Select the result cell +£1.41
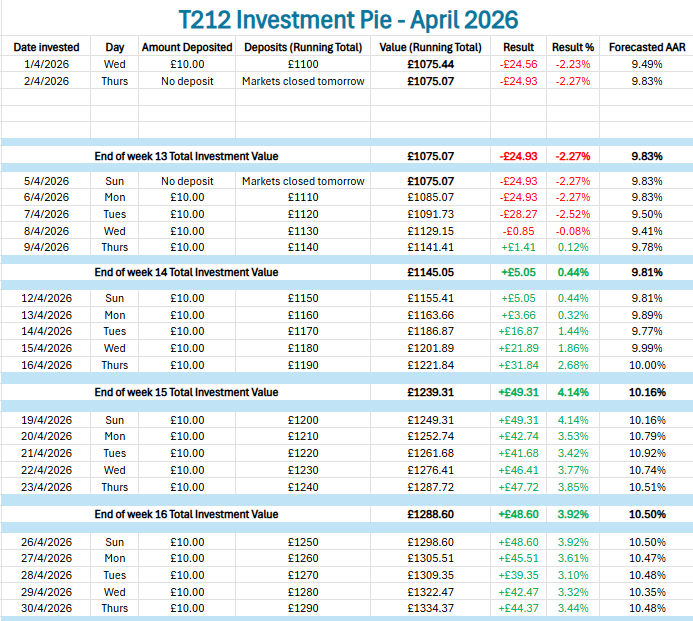 (518, 247)
